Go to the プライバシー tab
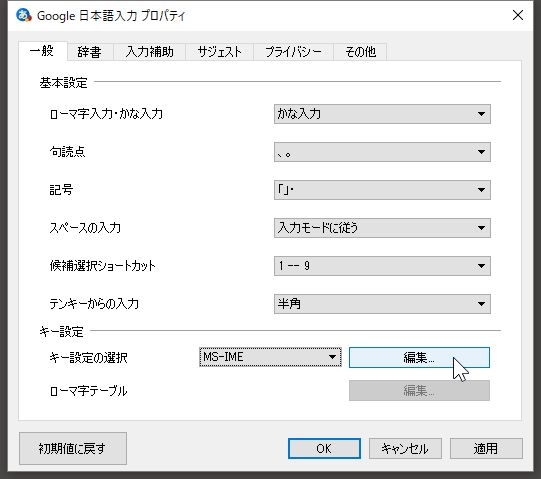The width and height of the screenshot is (541, 479). pos(293,52)
